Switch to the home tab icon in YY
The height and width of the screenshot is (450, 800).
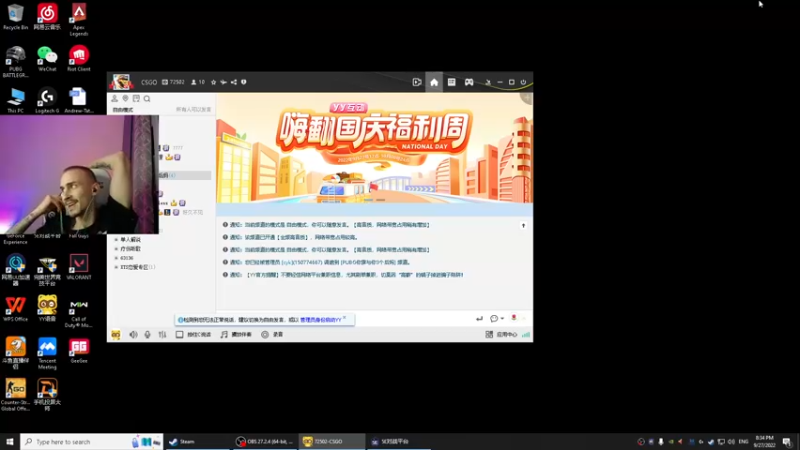(434, 82)
